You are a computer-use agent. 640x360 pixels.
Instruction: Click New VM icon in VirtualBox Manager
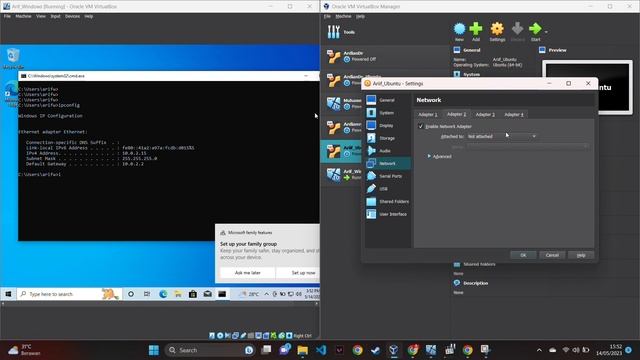459,32
